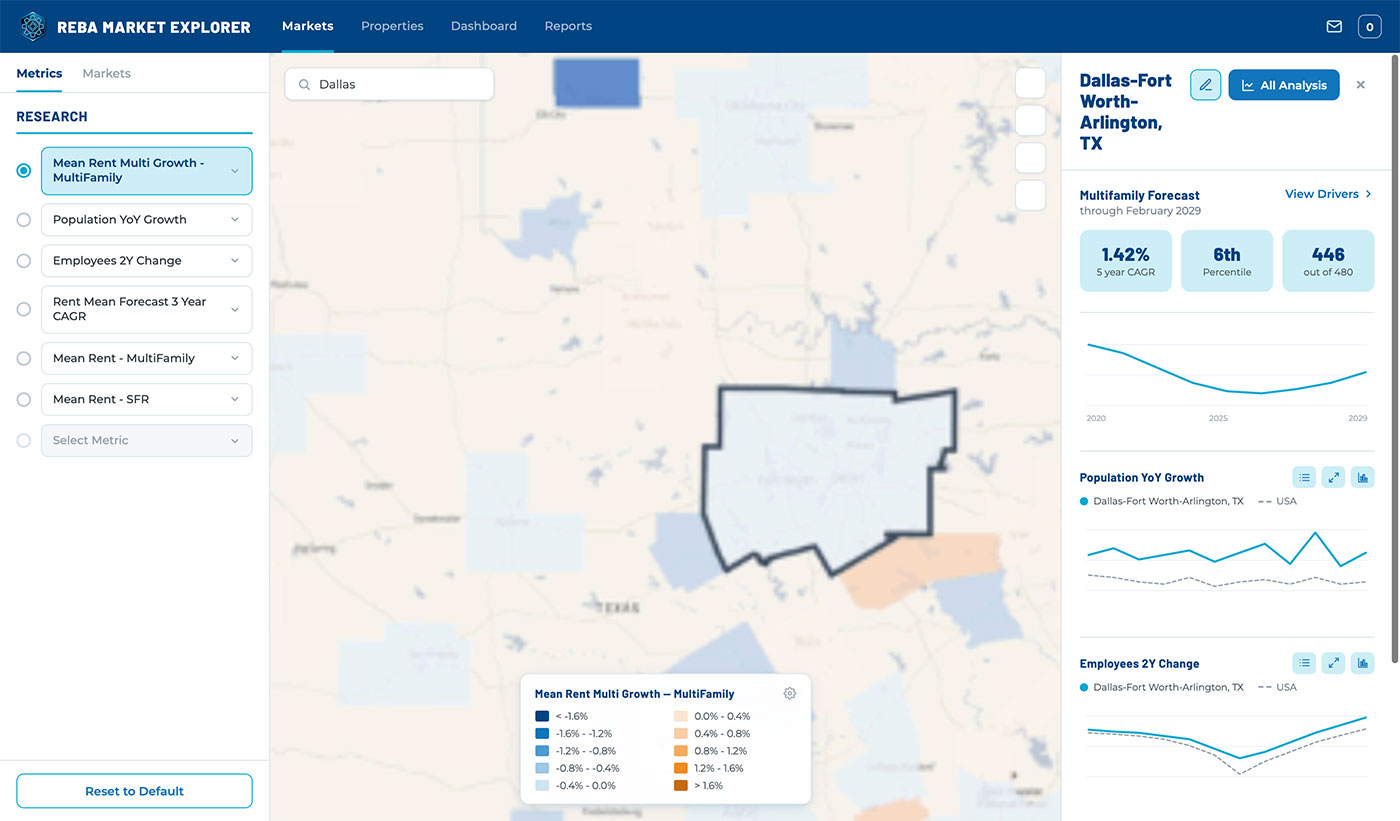Open the View Drivers link
This screenshot has height=821, width=1400.
tap(1328, 194)
